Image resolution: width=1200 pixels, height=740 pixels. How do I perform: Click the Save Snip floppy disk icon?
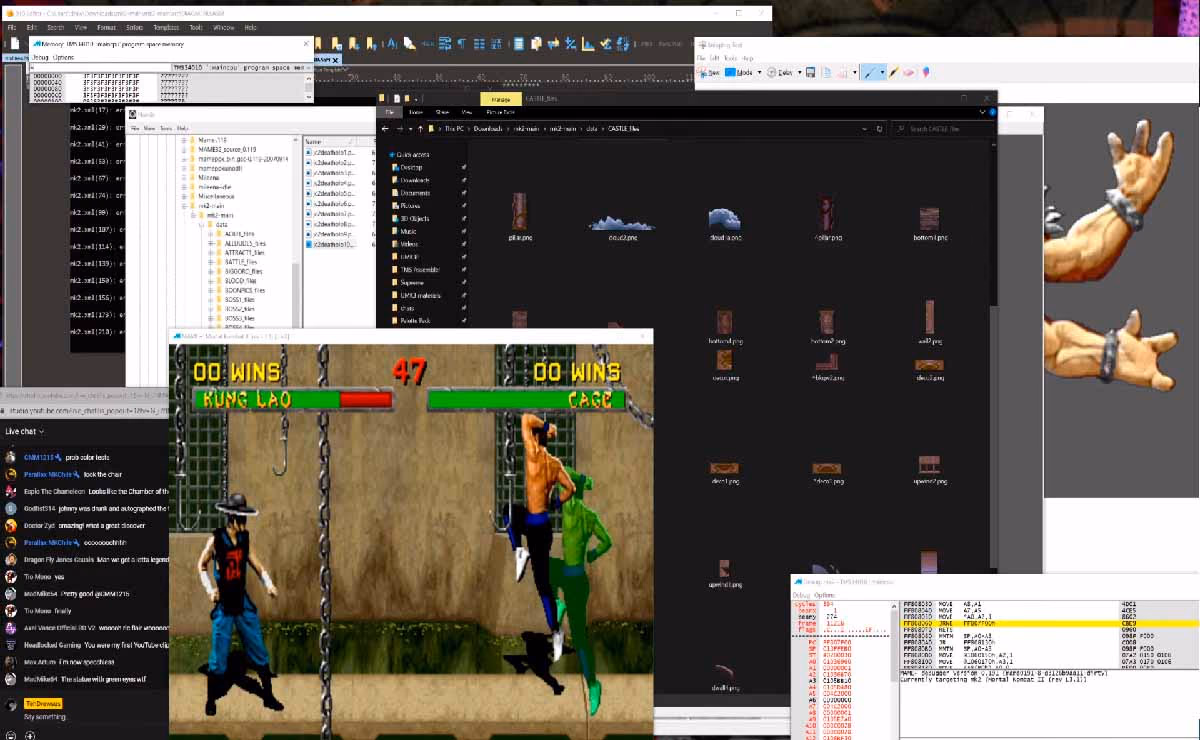tap(811, 73)
